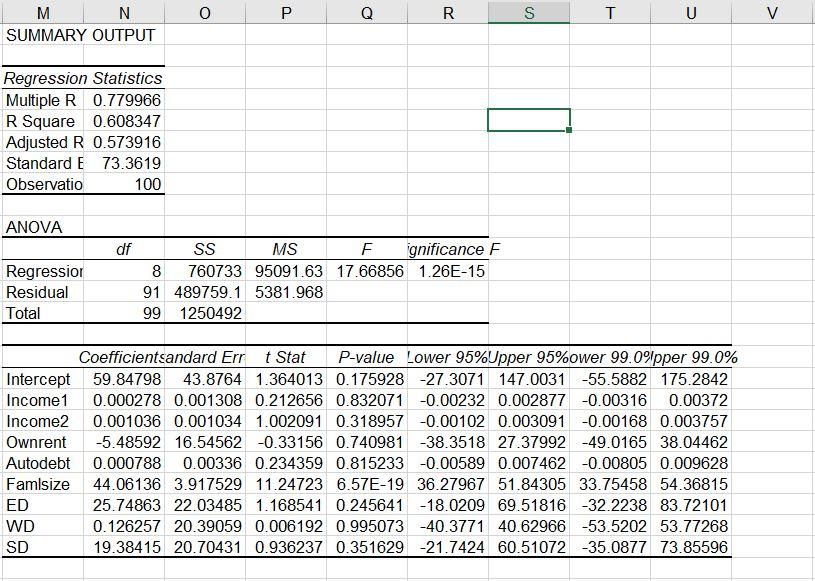Screen dimensions: 815x581
Task: Click the R Square value 0.608347
Action: click(x=124, y=120)
